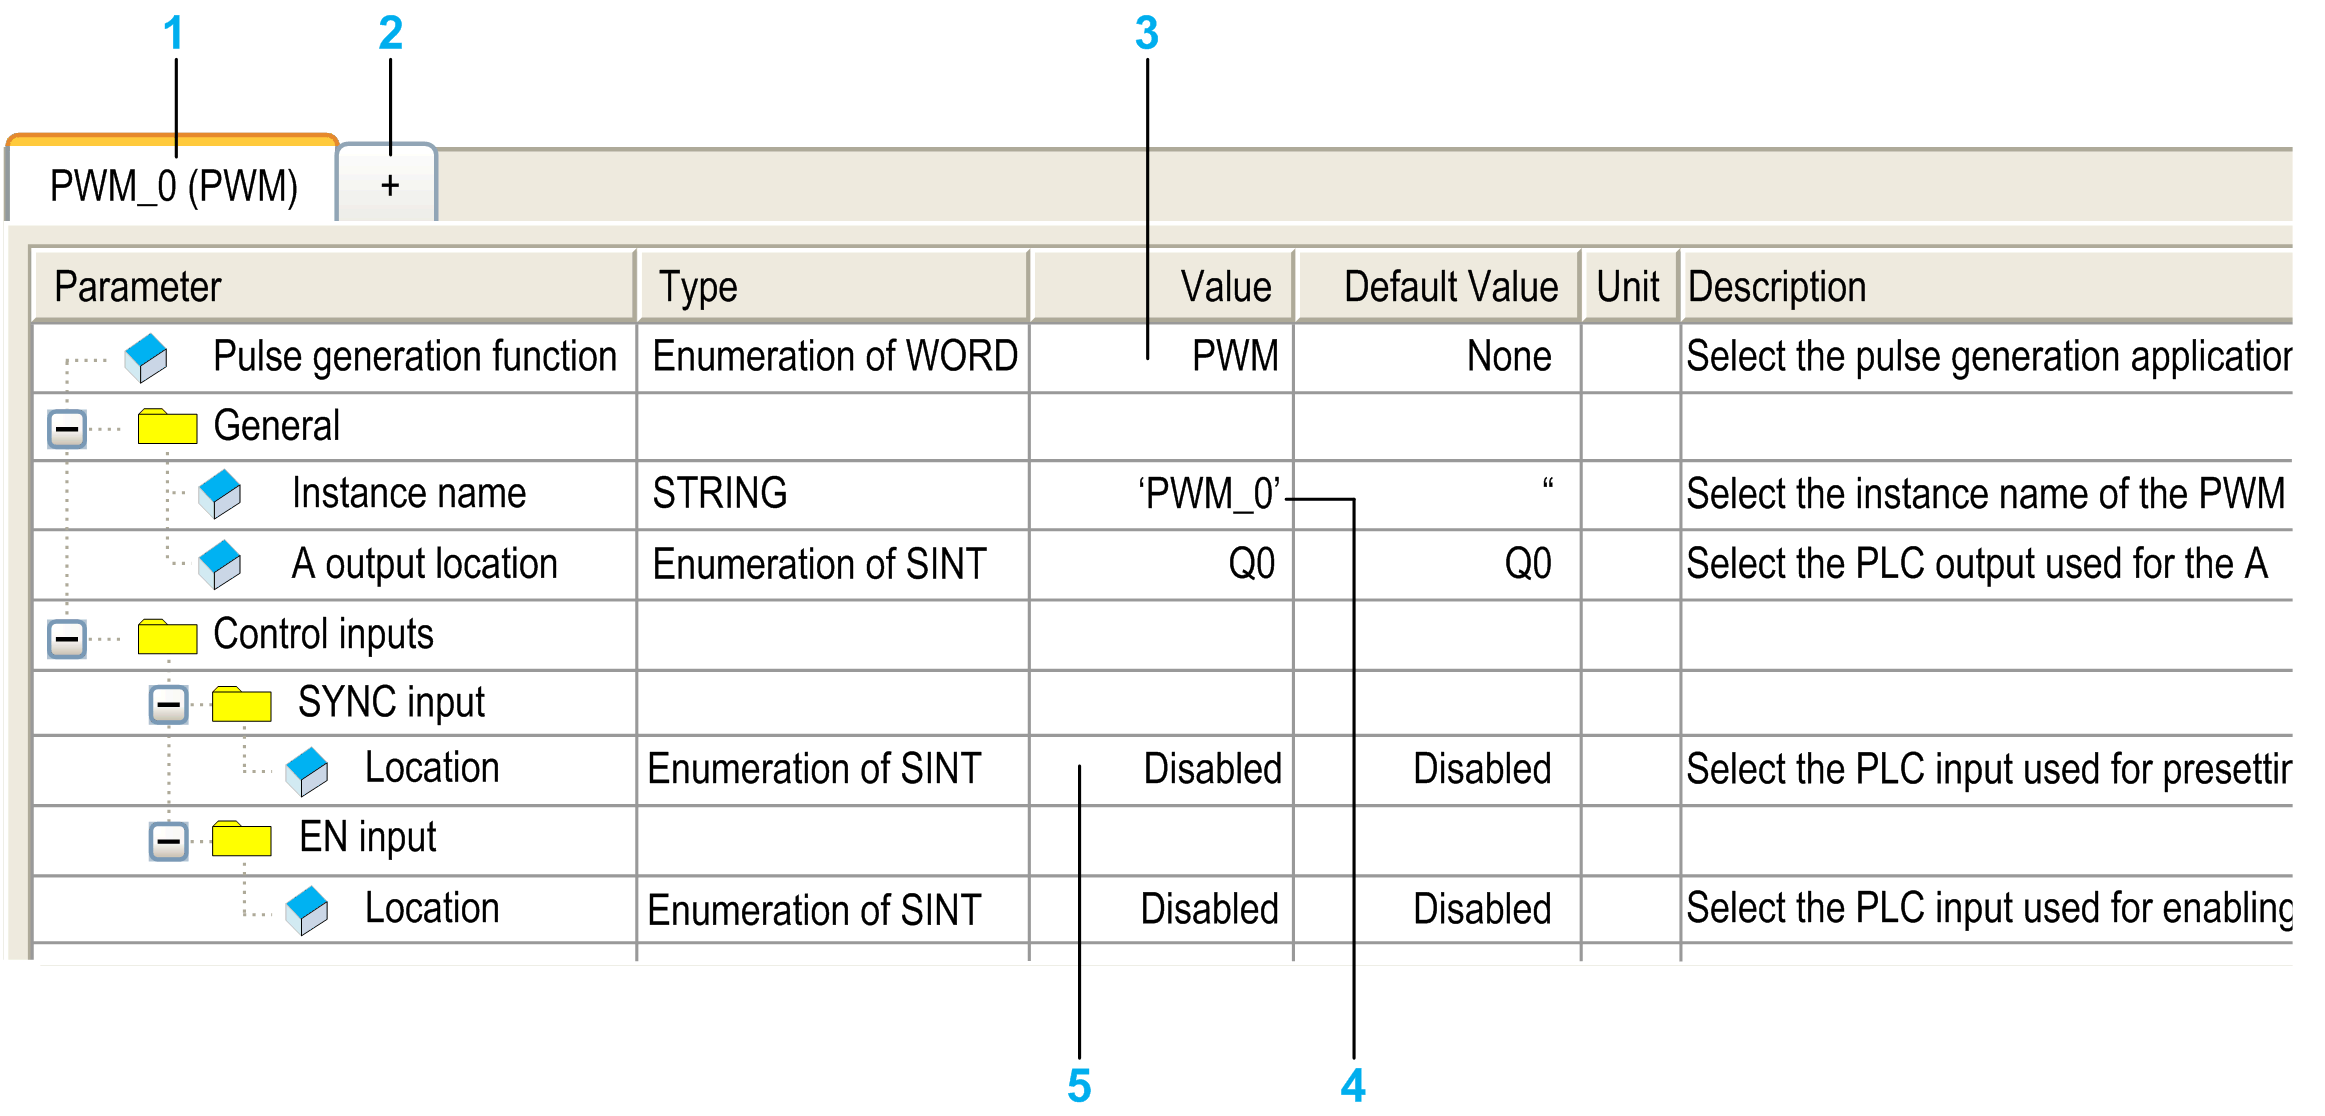The image size is (2325, 1116).
Task: Change the A output location value Q0
Action: click(x=1250, y=563)
